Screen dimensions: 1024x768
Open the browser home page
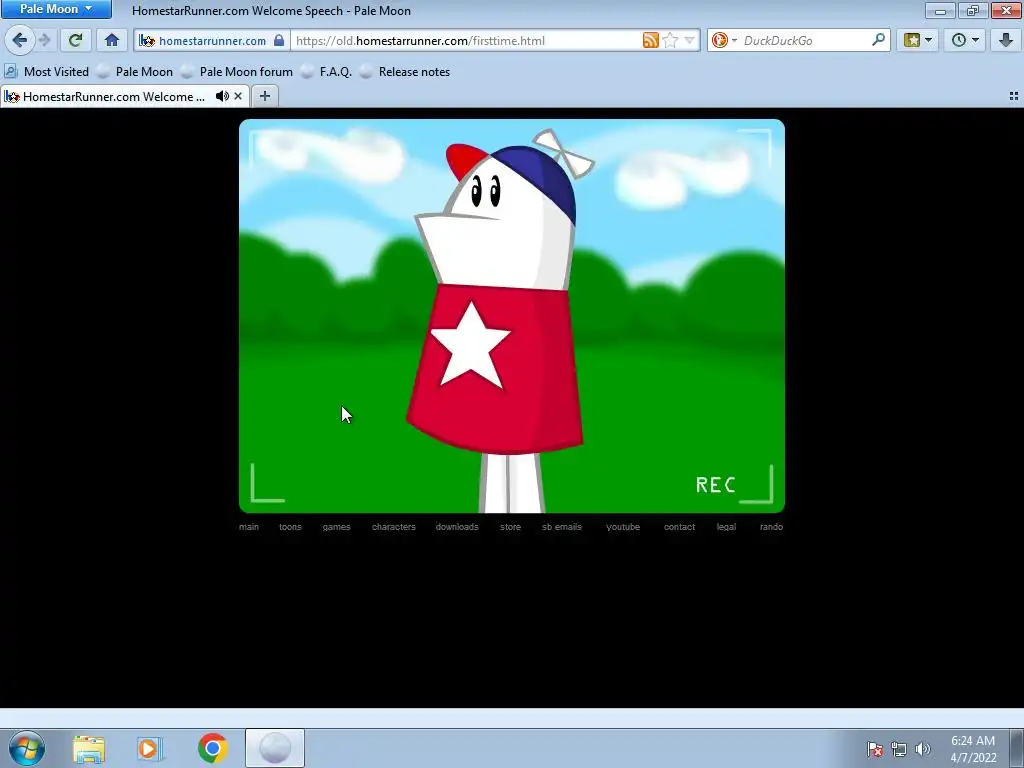(112, 40)
